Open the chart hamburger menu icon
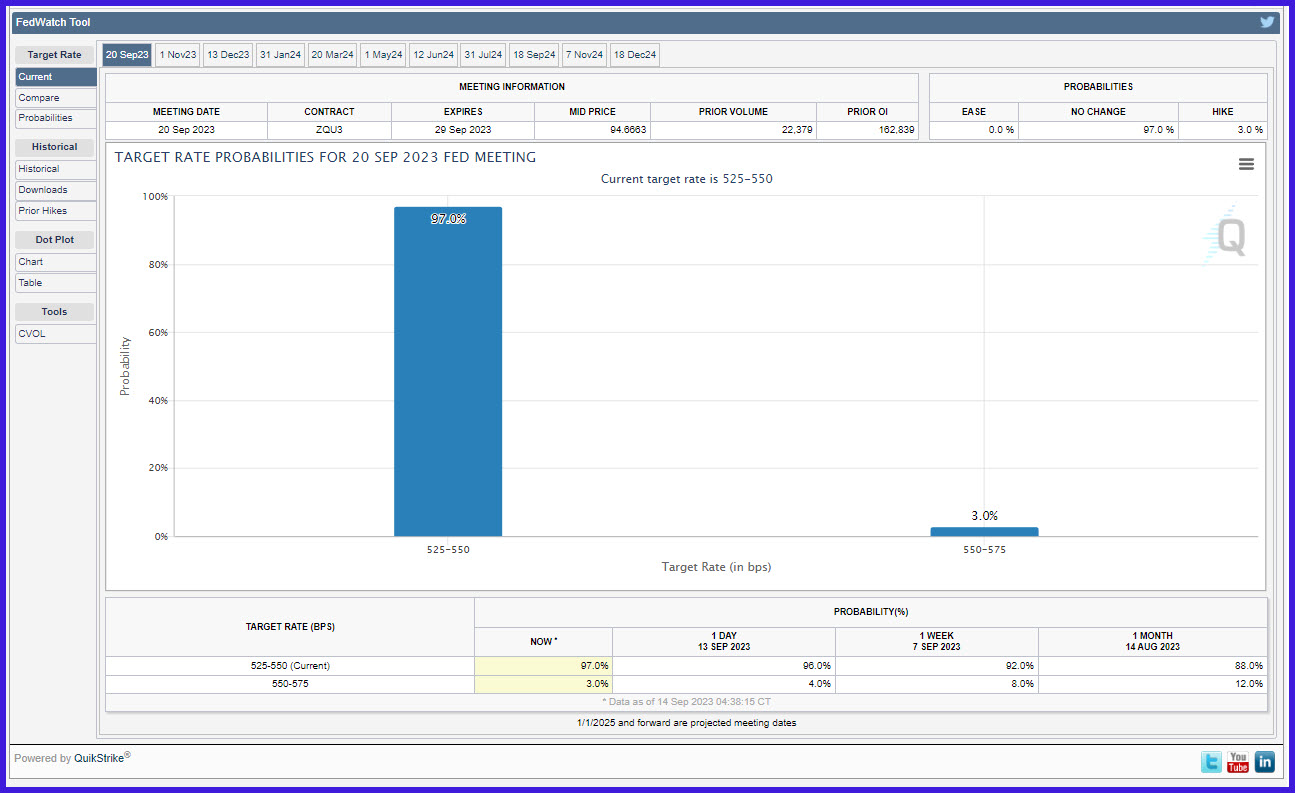 click(1246, 164)
